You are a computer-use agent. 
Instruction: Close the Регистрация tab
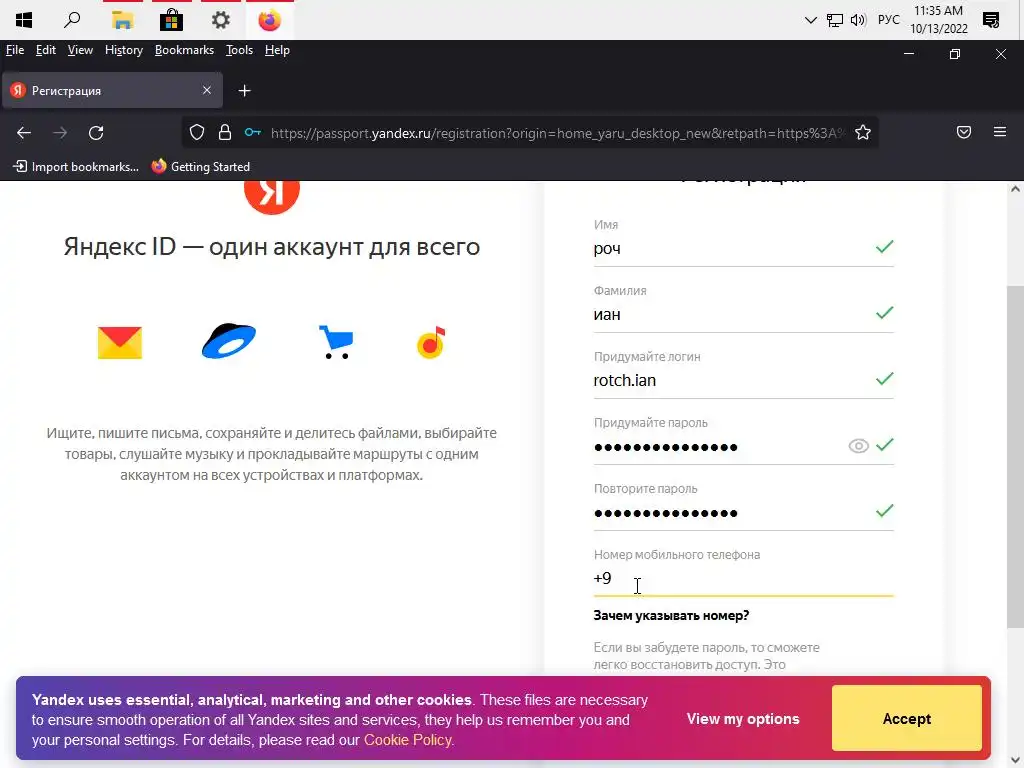[x=207, y=90]
